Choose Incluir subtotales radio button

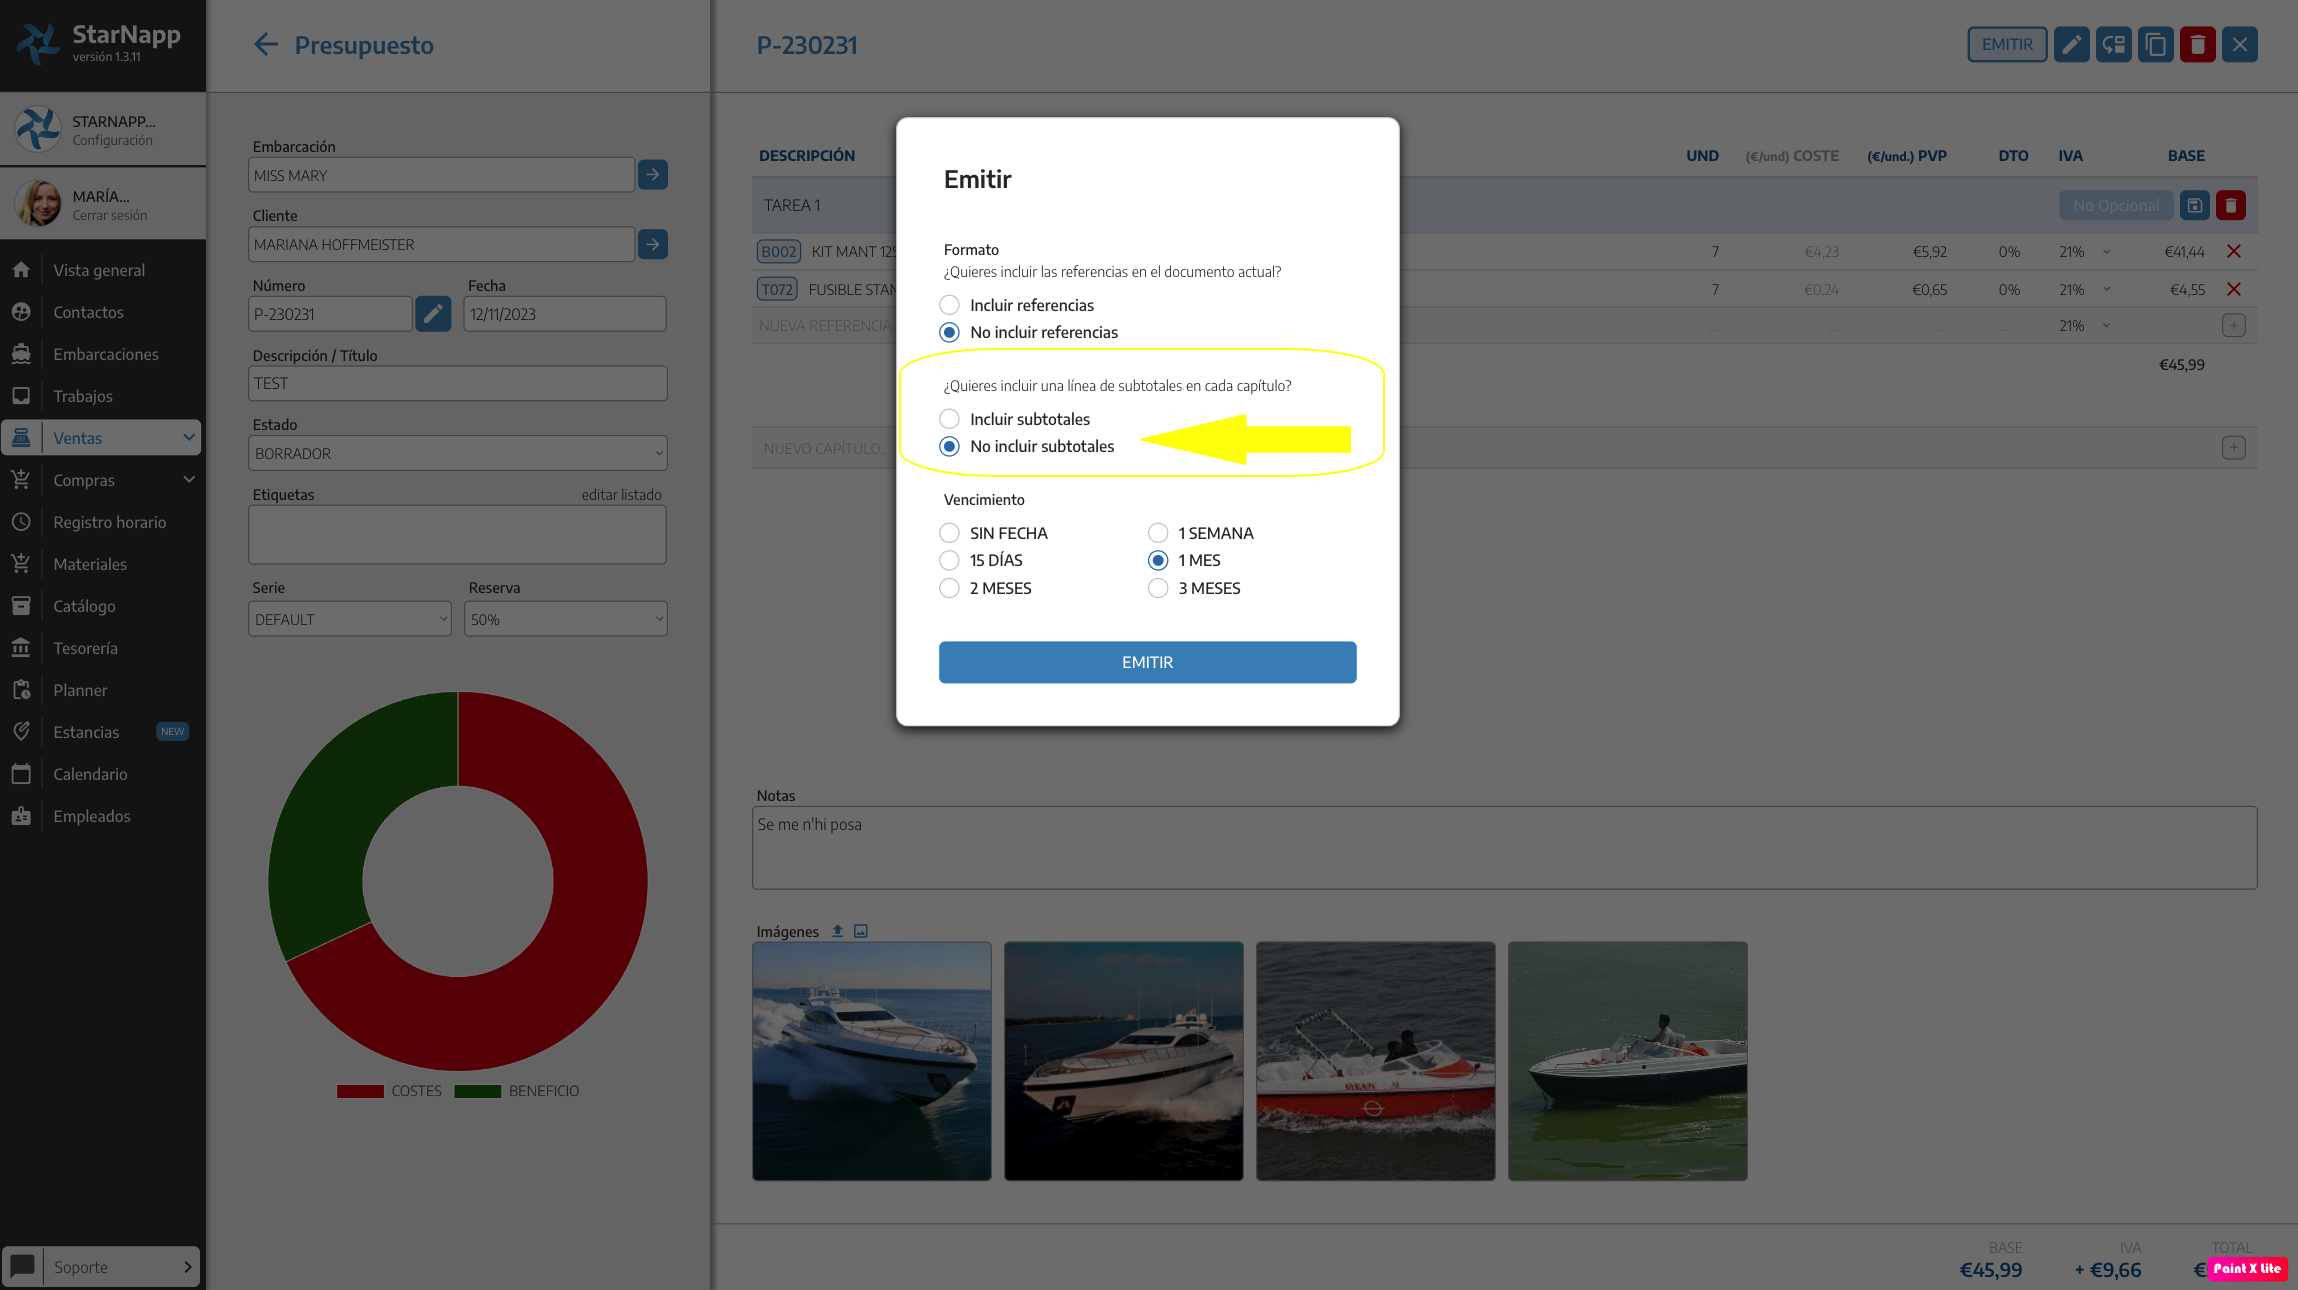(x=949, y=419)
